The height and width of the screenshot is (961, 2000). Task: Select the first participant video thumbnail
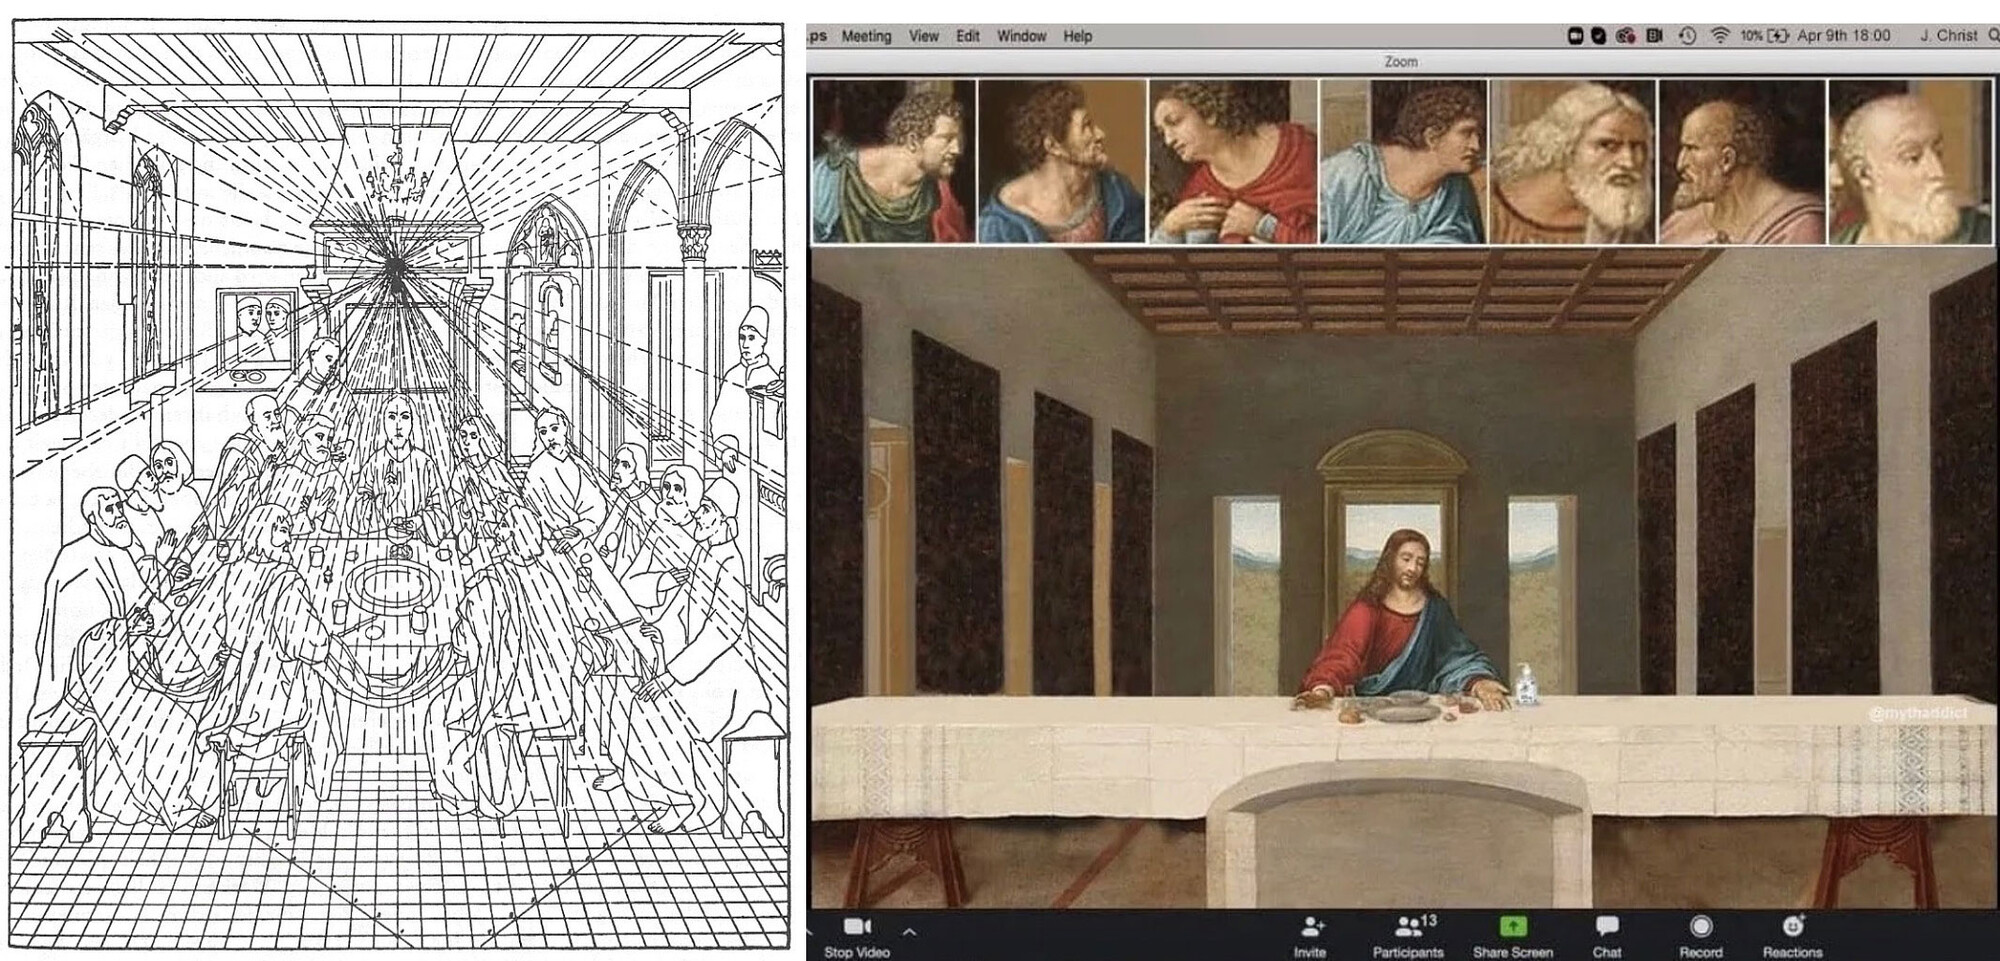(x=893, y=161)
